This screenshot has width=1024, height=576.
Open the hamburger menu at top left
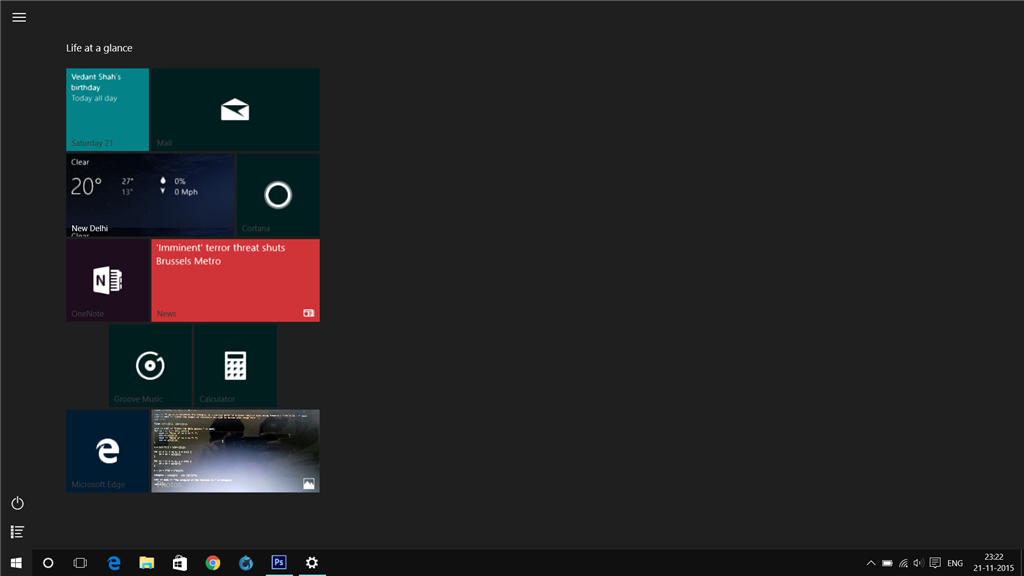point(19,18)
